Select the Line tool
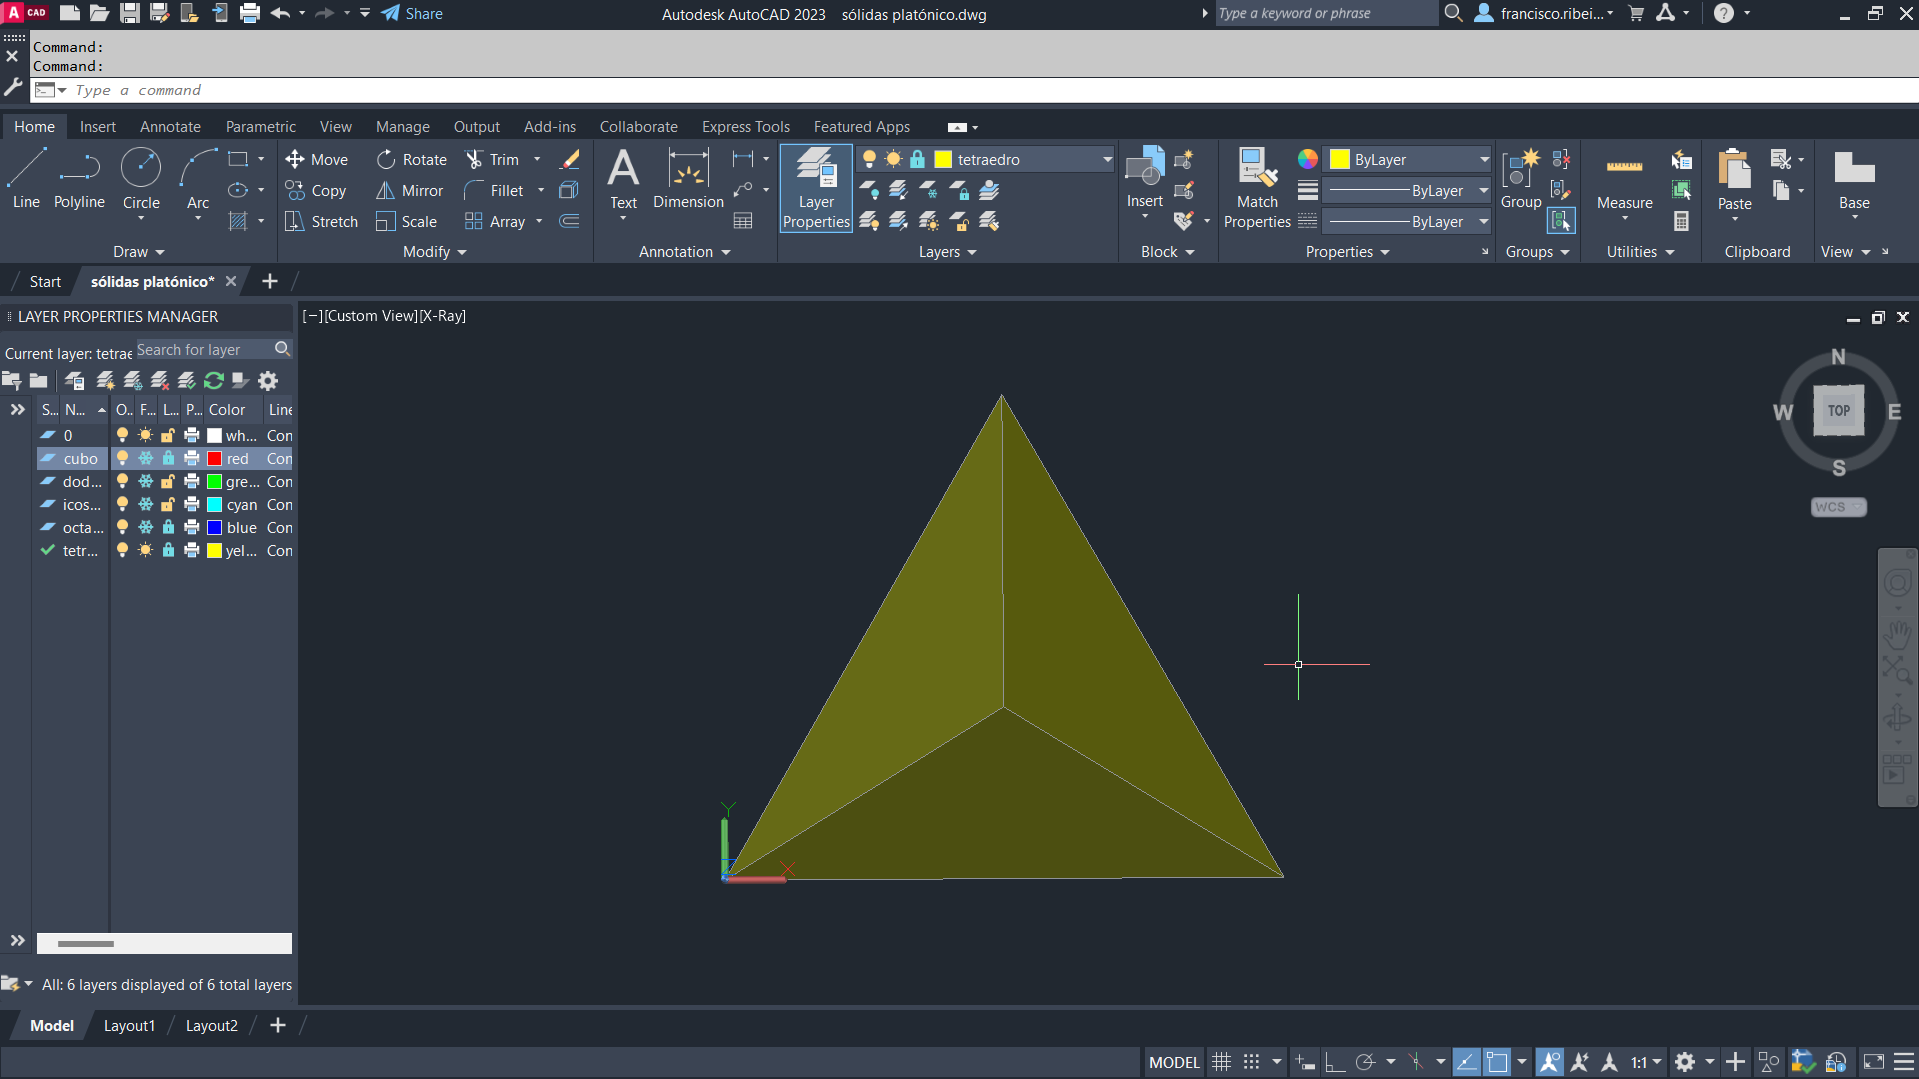 click(x=26, y=178)
